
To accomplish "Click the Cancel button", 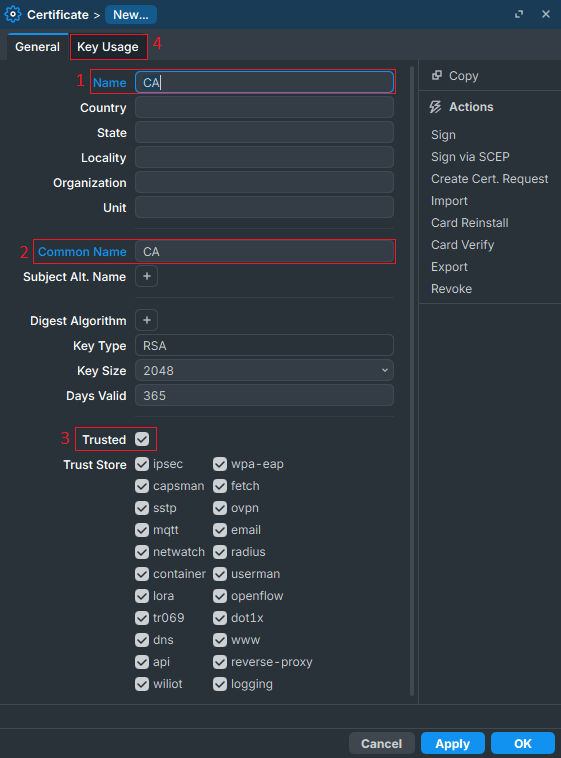I will tap(382, 743).
